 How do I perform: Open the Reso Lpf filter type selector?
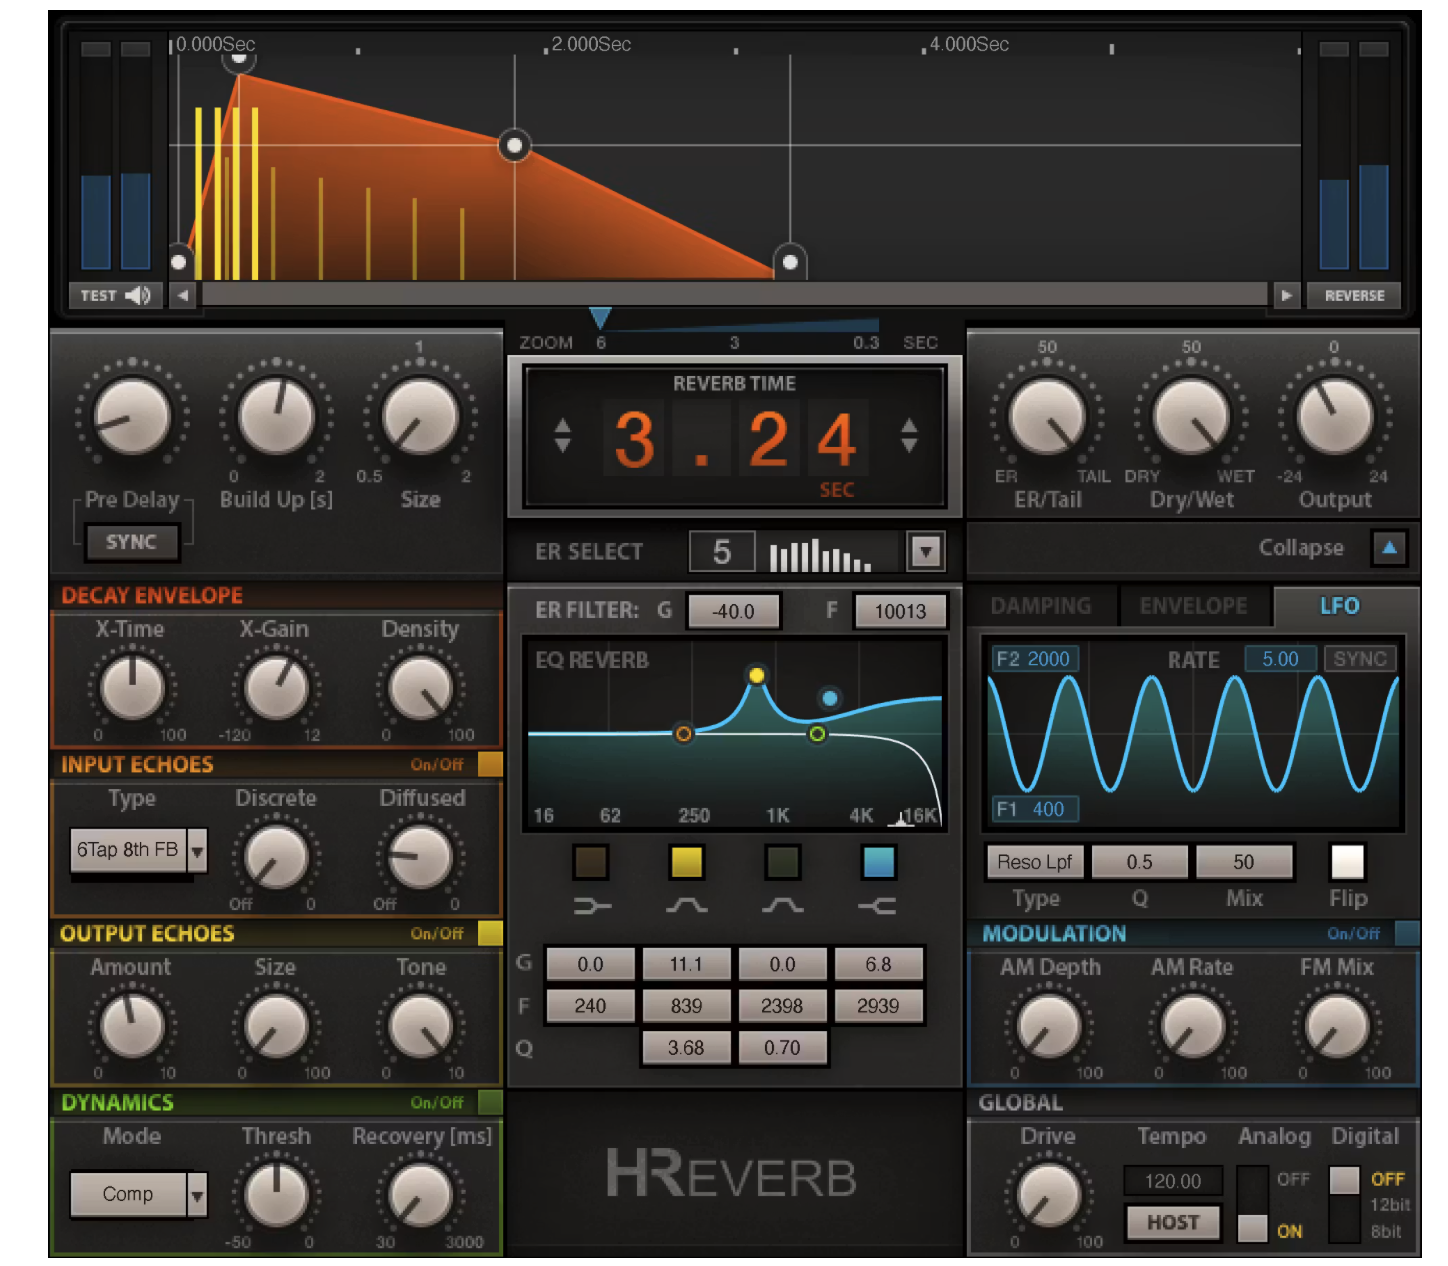click(x=1034, y=862)
